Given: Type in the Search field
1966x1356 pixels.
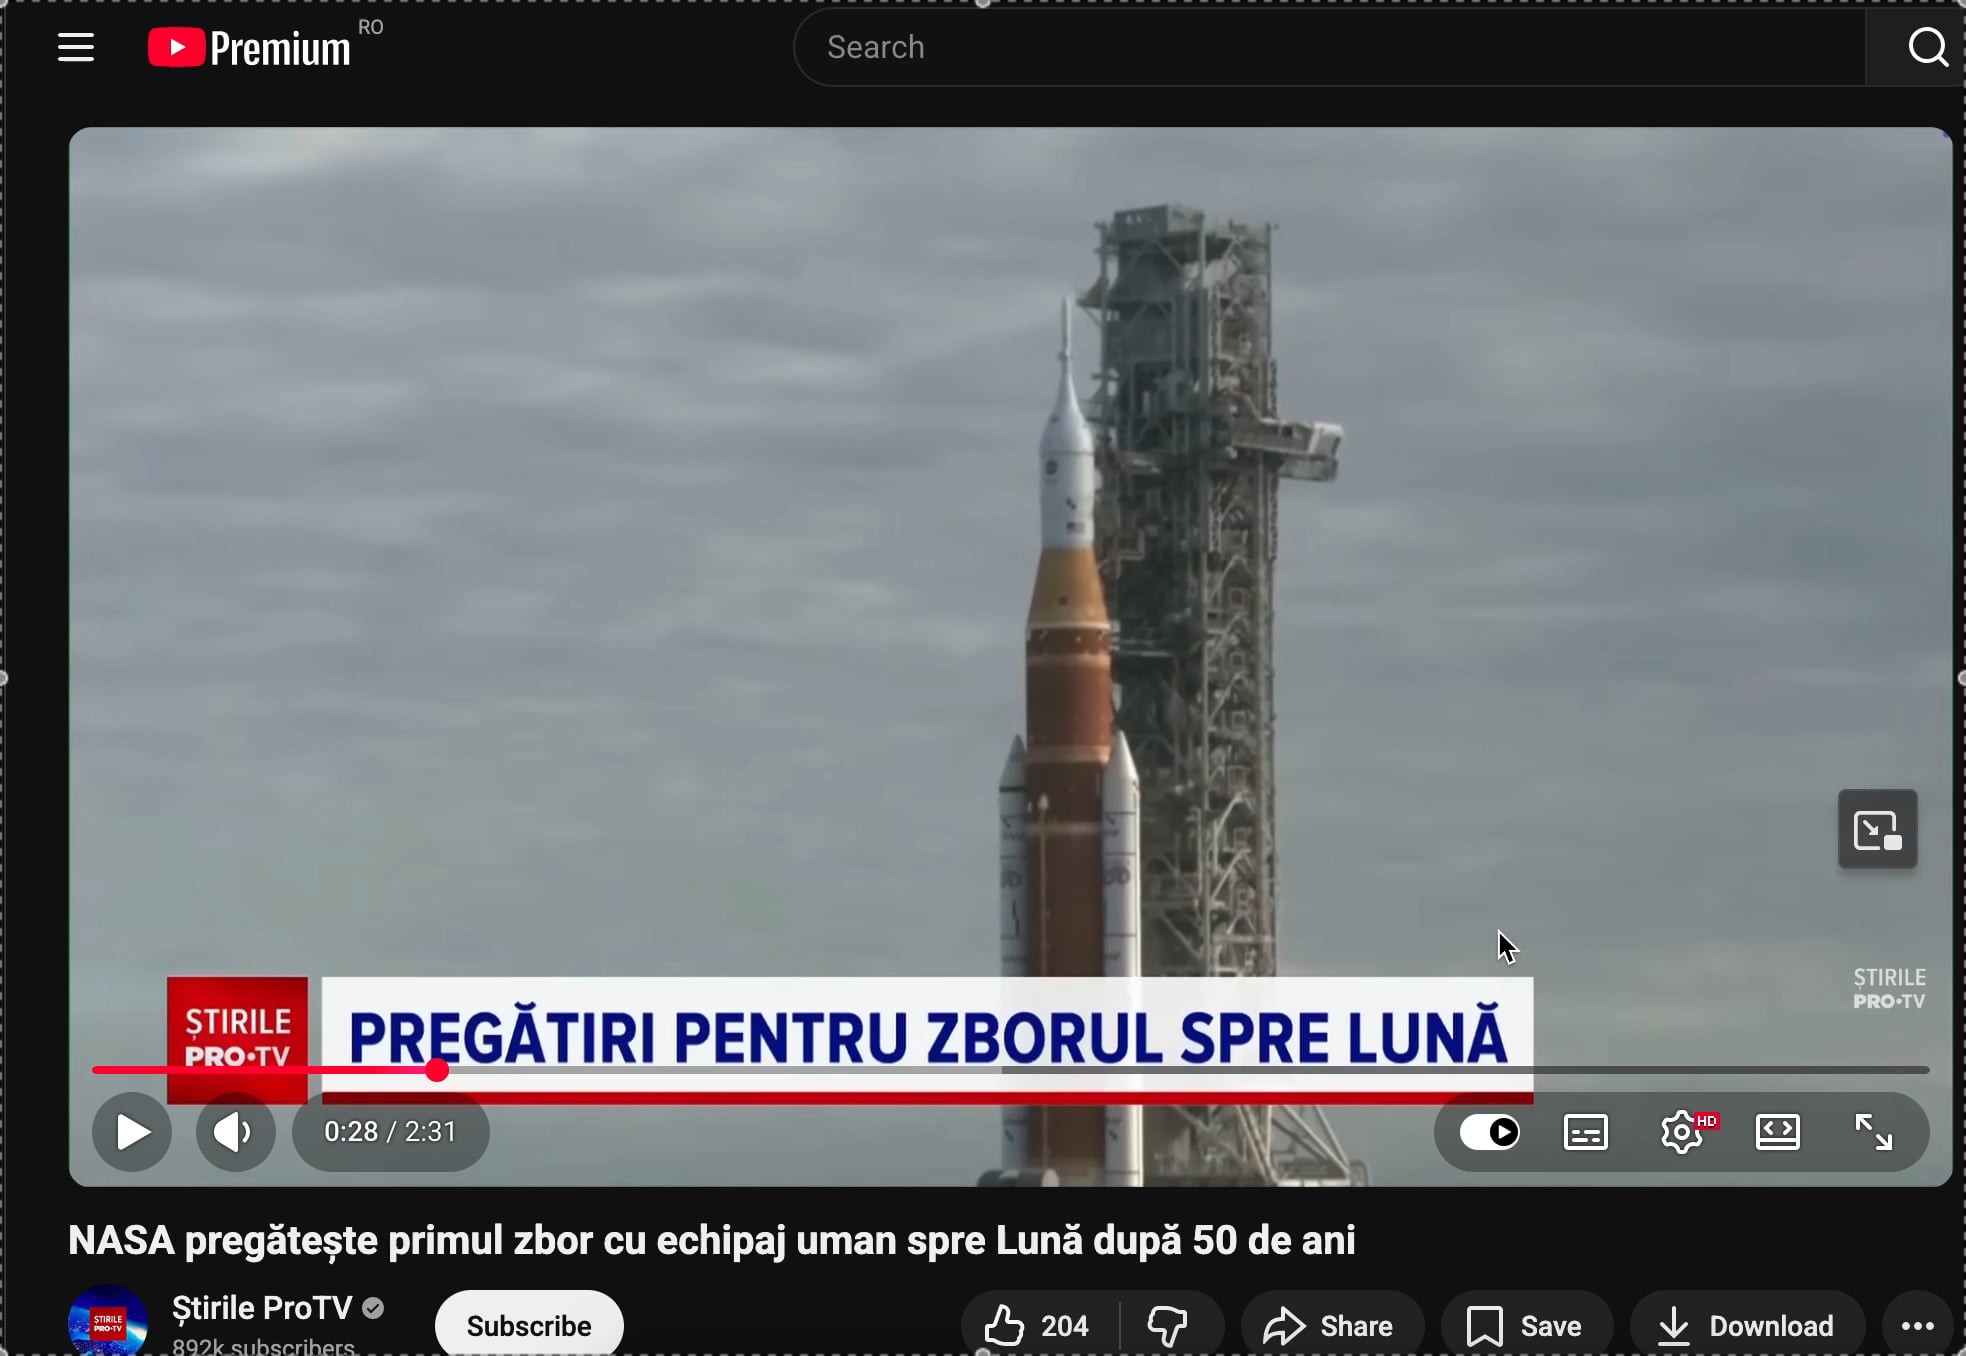Looking at the screenshot, I should click(x=1330, y=47).
